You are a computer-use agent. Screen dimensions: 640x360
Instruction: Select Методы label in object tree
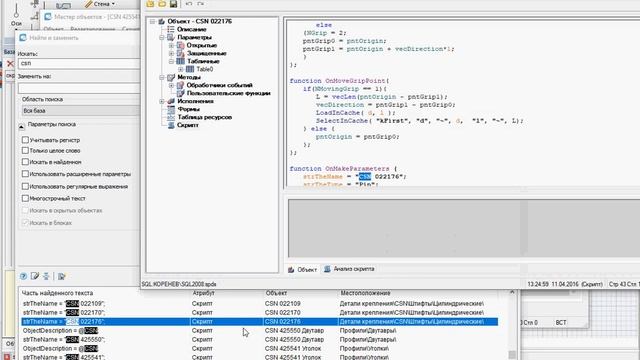point(189,77)
